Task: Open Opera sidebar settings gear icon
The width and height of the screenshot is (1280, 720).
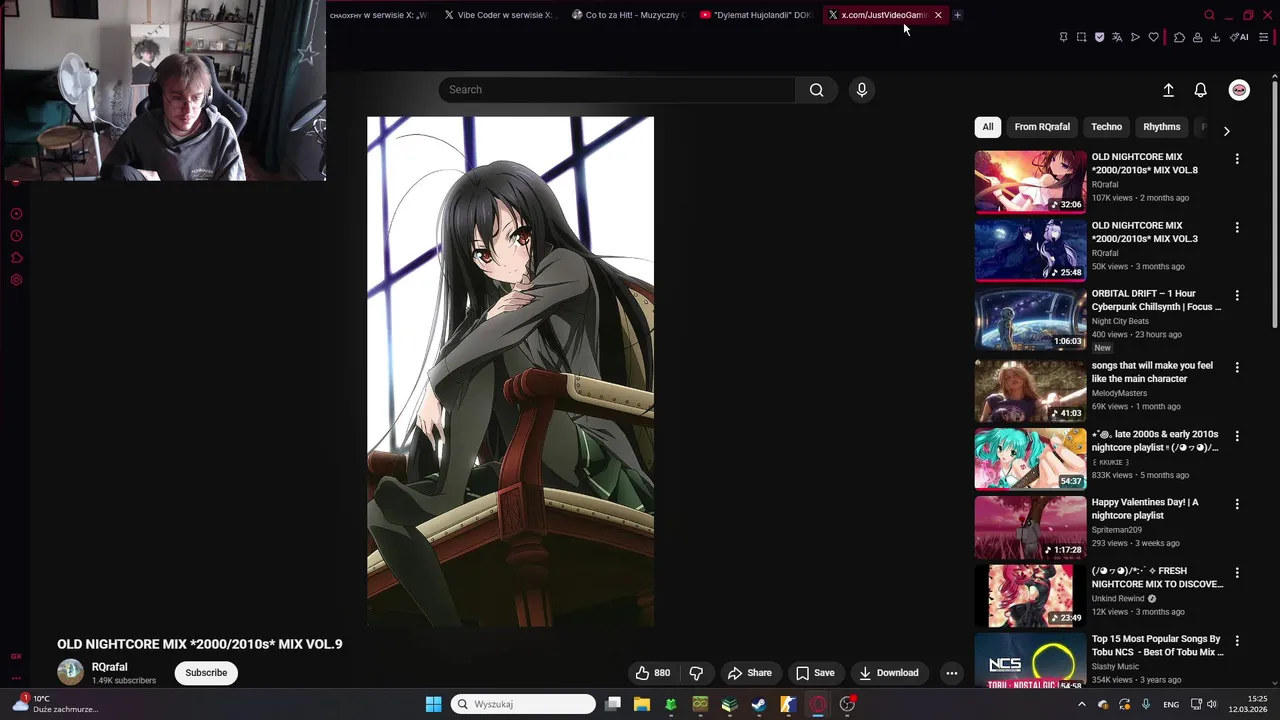Action: click(x=16, y=280)
